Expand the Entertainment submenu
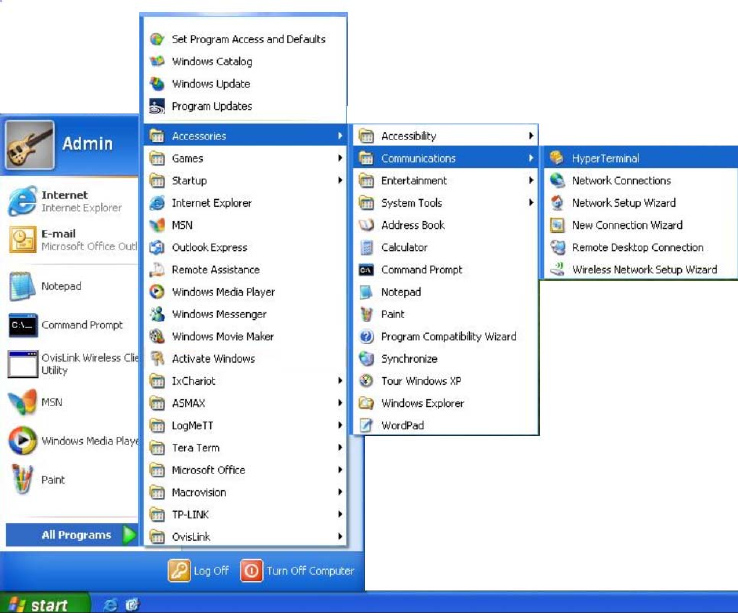This screenshot has width=738, height=613. coord(413,181)
